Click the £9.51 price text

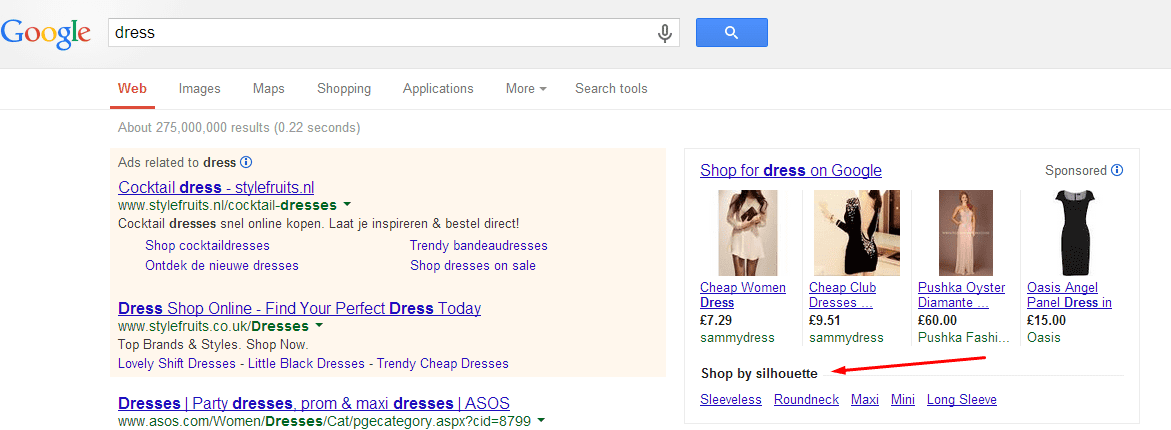tap(825, 320)
